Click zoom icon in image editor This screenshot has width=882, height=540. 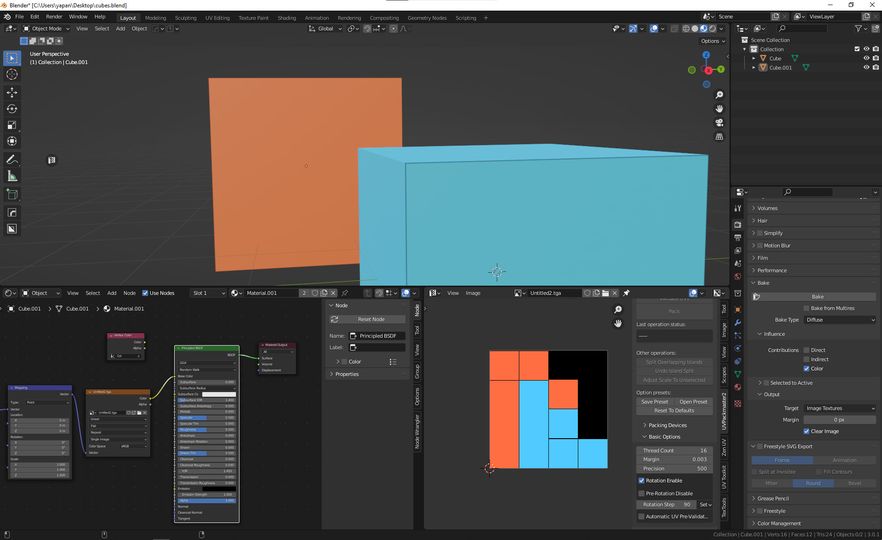coord(618,309)
